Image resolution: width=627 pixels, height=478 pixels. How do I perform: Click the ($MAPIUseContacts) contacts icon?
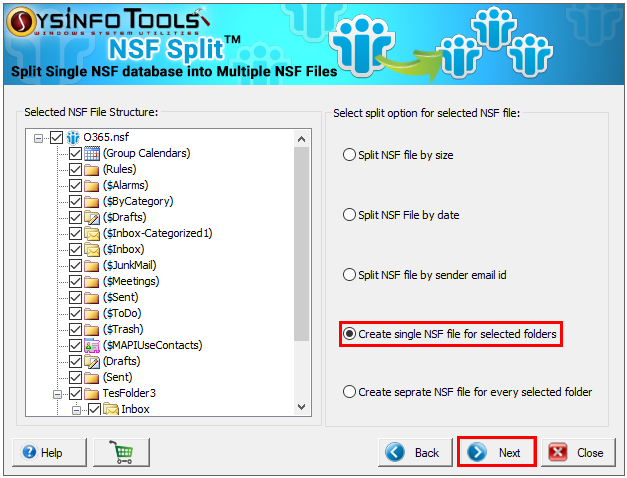click(92, 346)
